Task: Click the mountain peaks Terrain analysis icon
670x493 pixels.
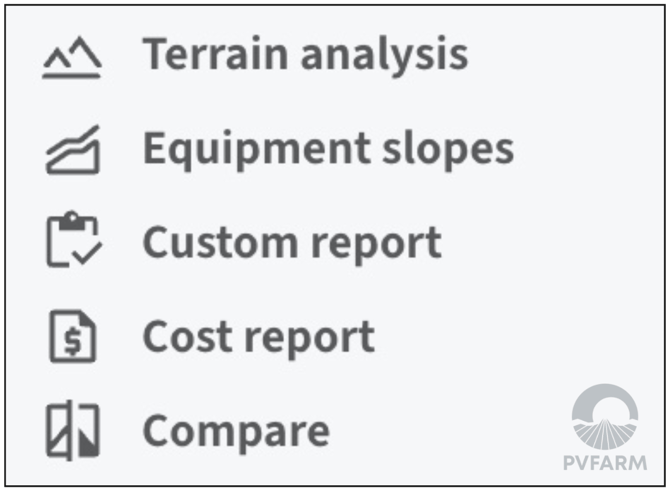Action: (72, 62)
